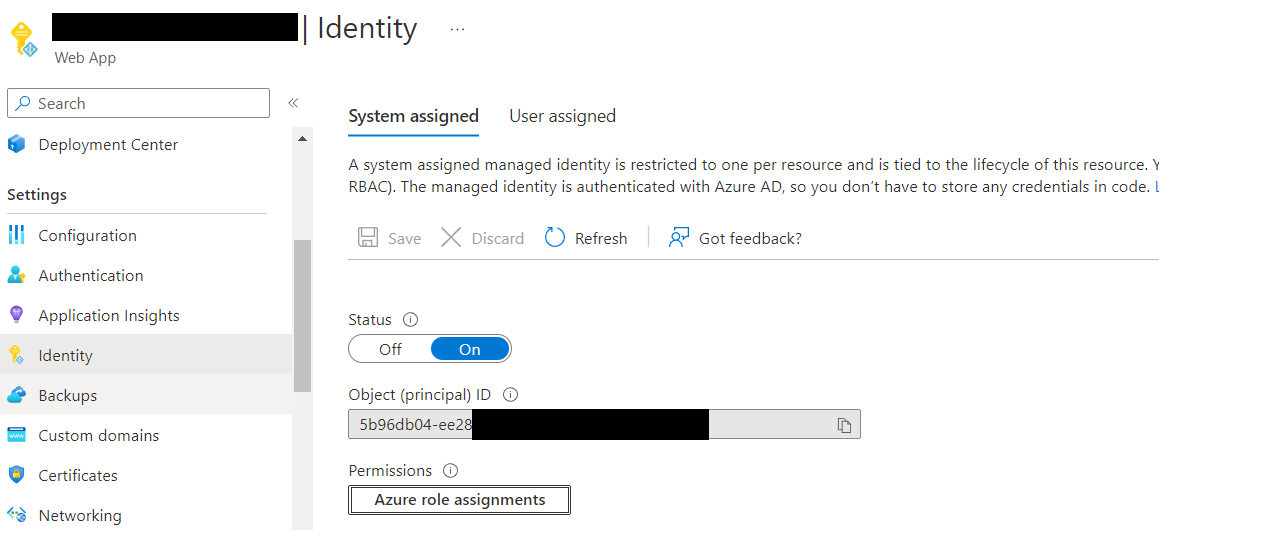Collapse the sidebar with double chevron
This screenshot has width=1263, height=551.
pos(293,103)
